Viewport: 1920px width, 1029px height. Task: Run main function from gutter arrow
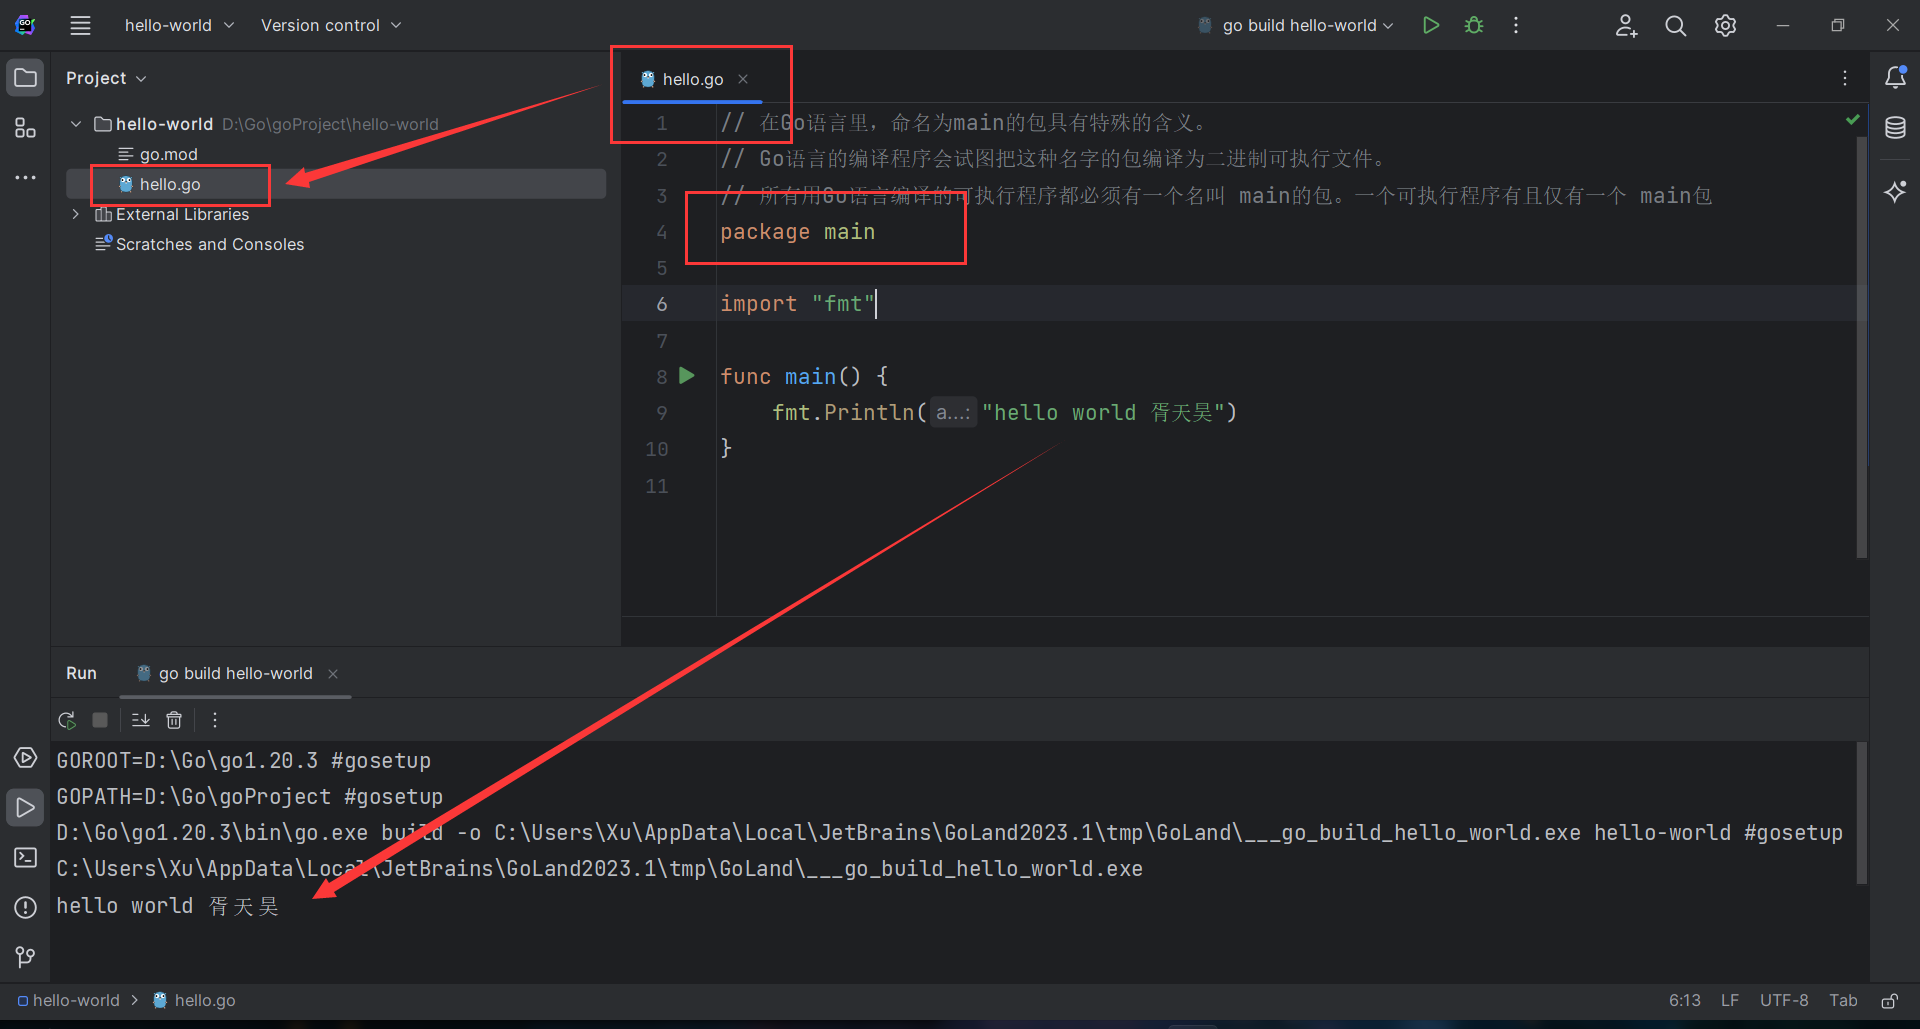click(687, 376)
